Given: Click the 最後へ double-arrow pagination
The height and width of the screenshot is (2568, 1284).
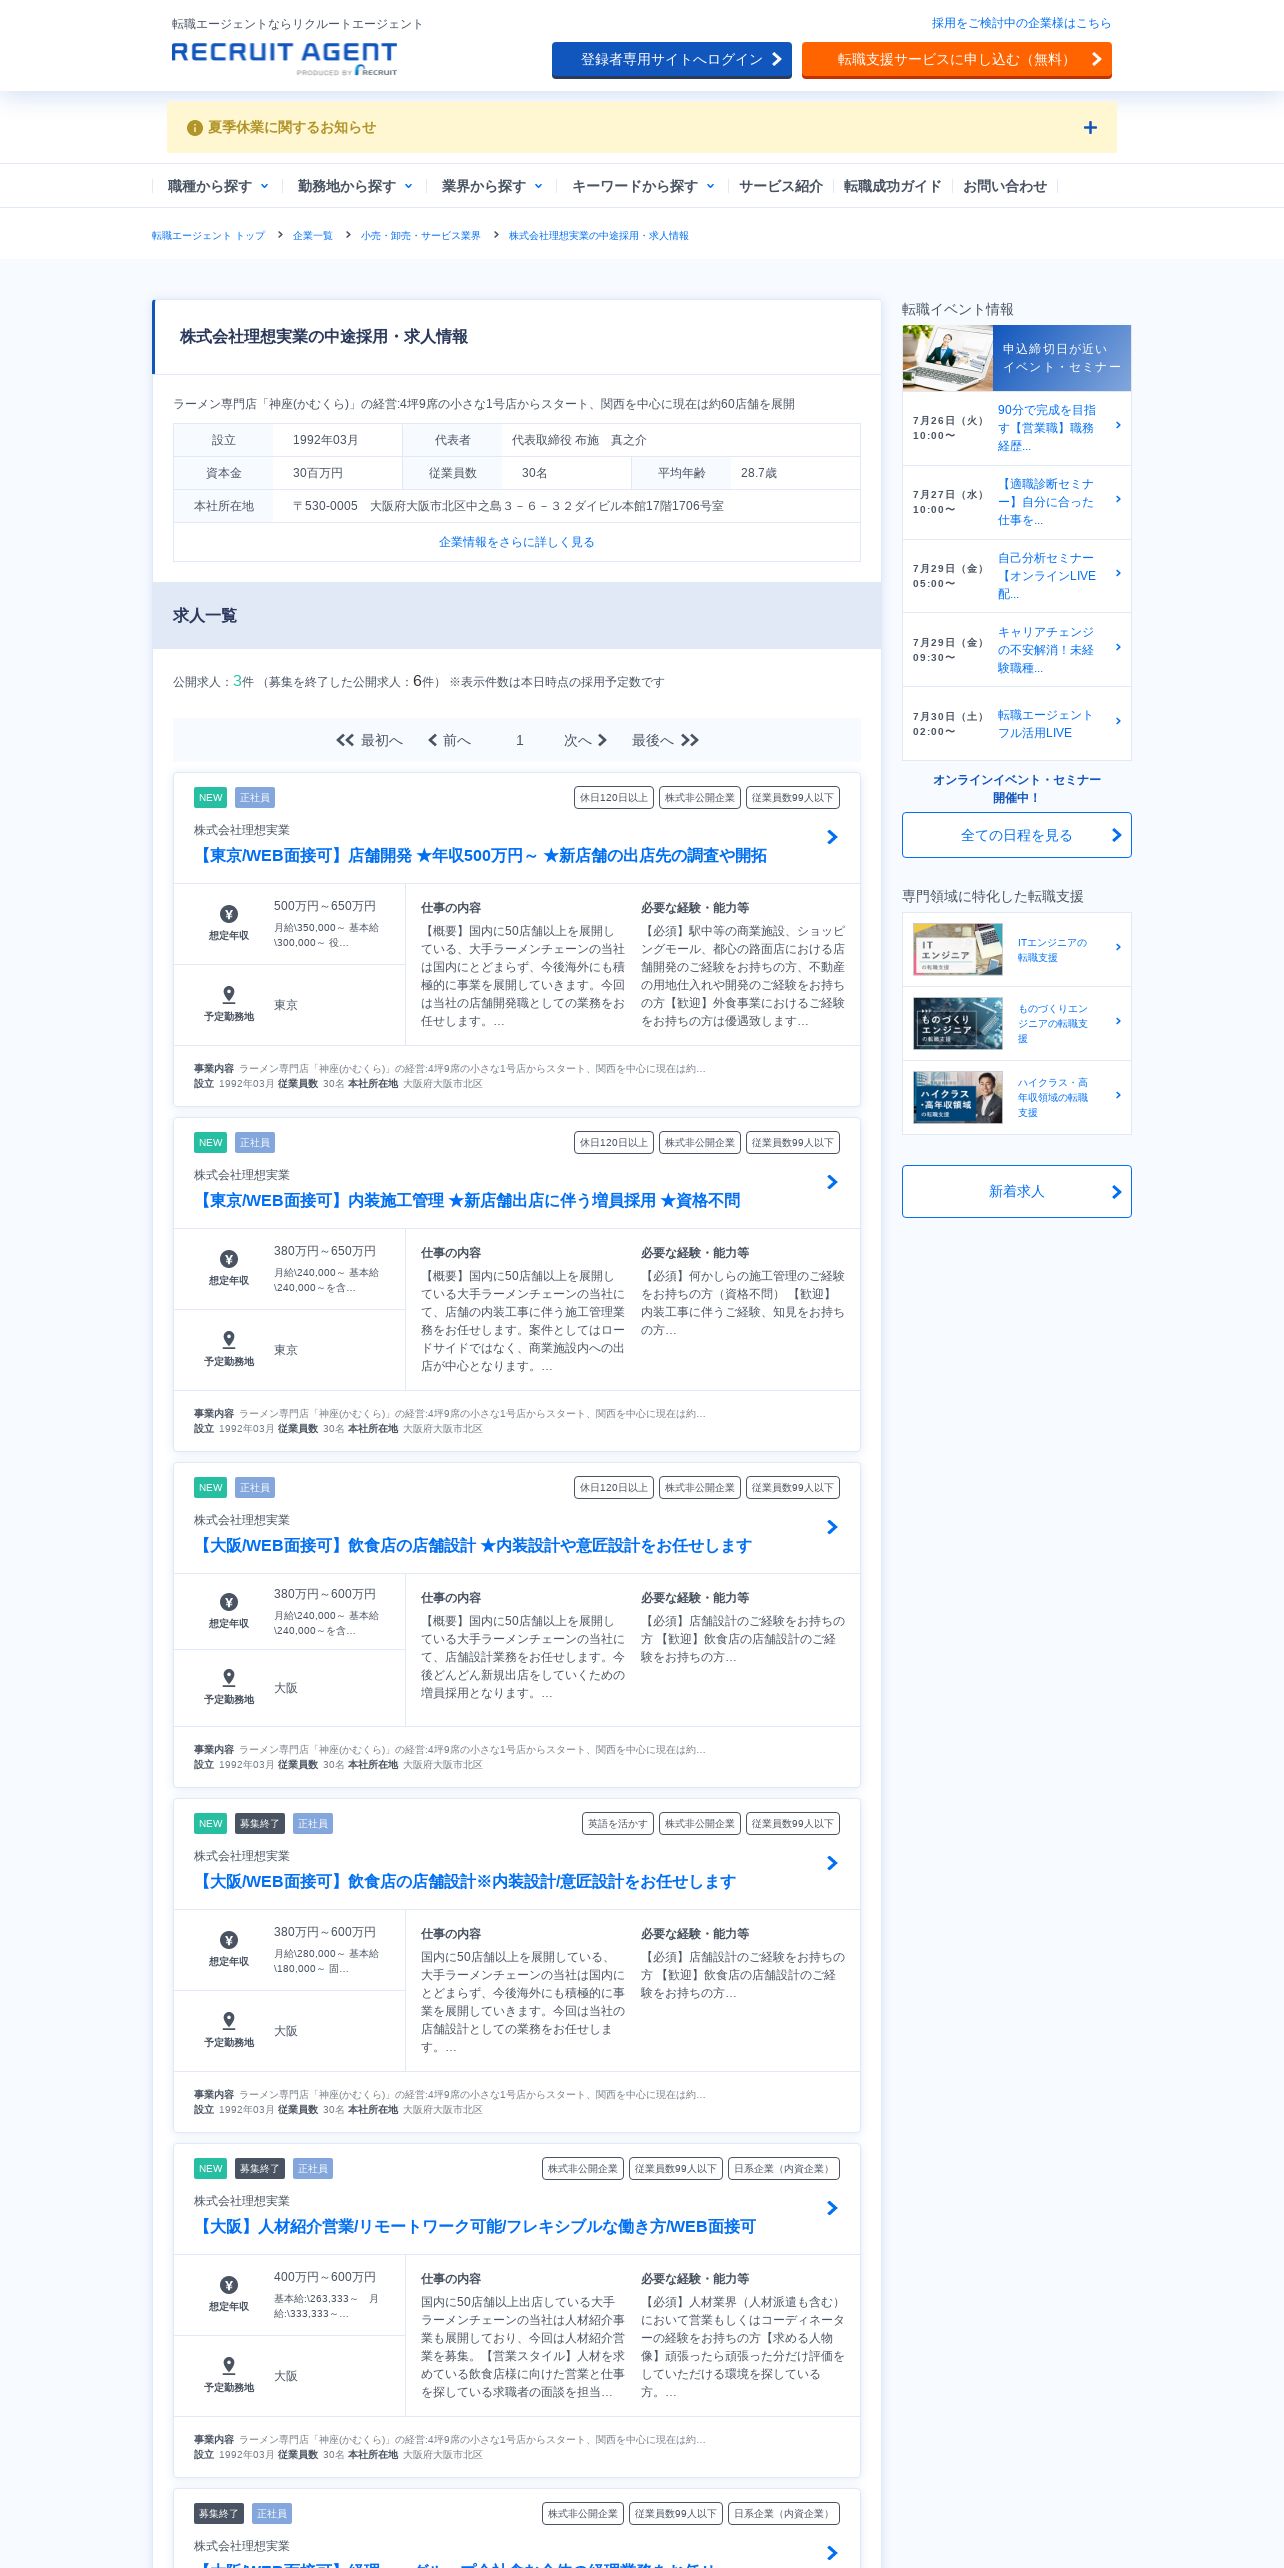Looking at the screenshot, I should click(x=665, y=740).
